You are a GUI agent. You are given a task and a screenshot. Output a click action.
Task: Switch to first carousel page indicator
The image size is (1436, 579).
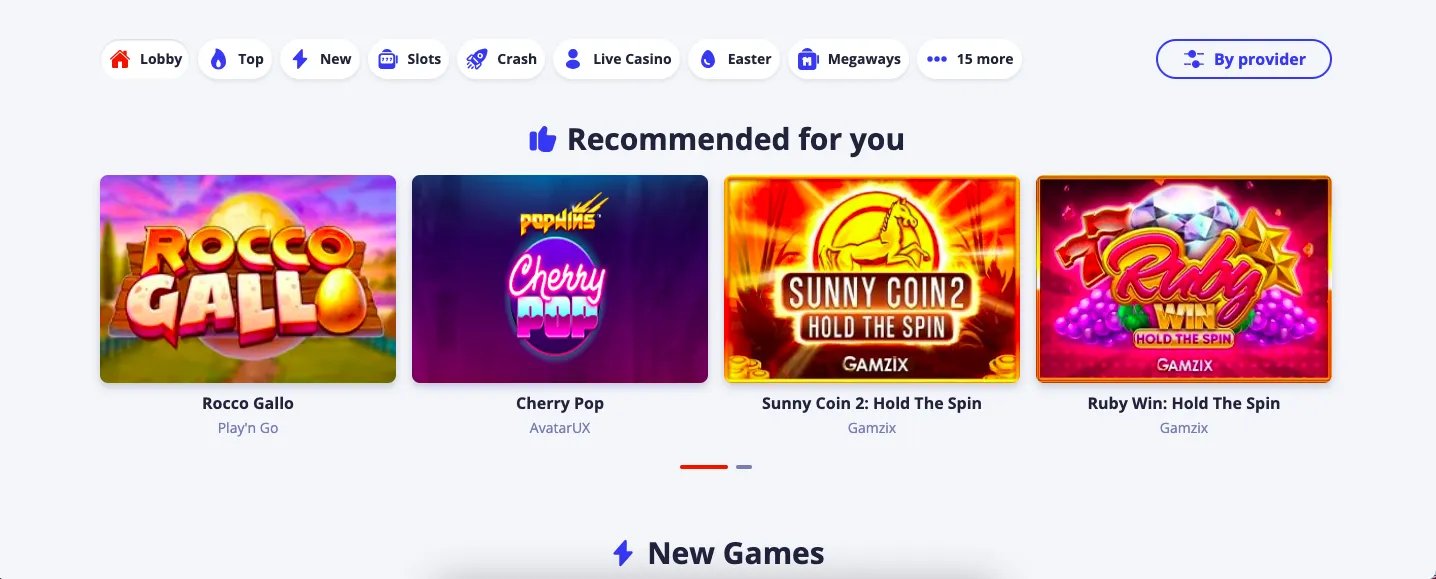click(x=704, y=467)
